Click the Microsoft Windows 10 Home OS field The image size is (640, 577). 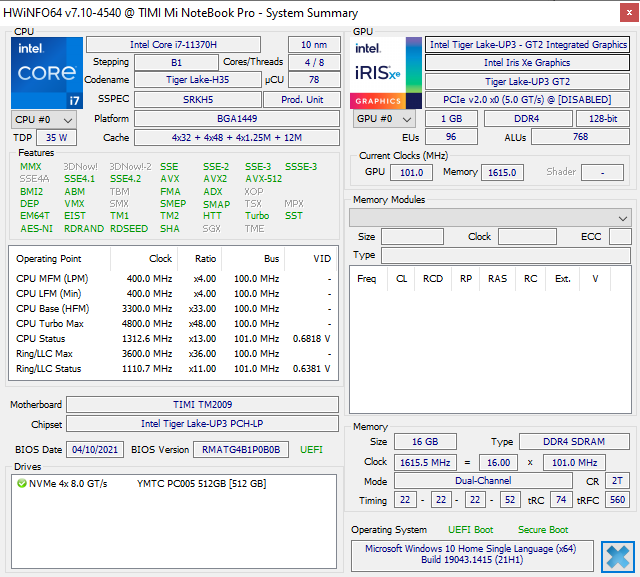[472, 556]
